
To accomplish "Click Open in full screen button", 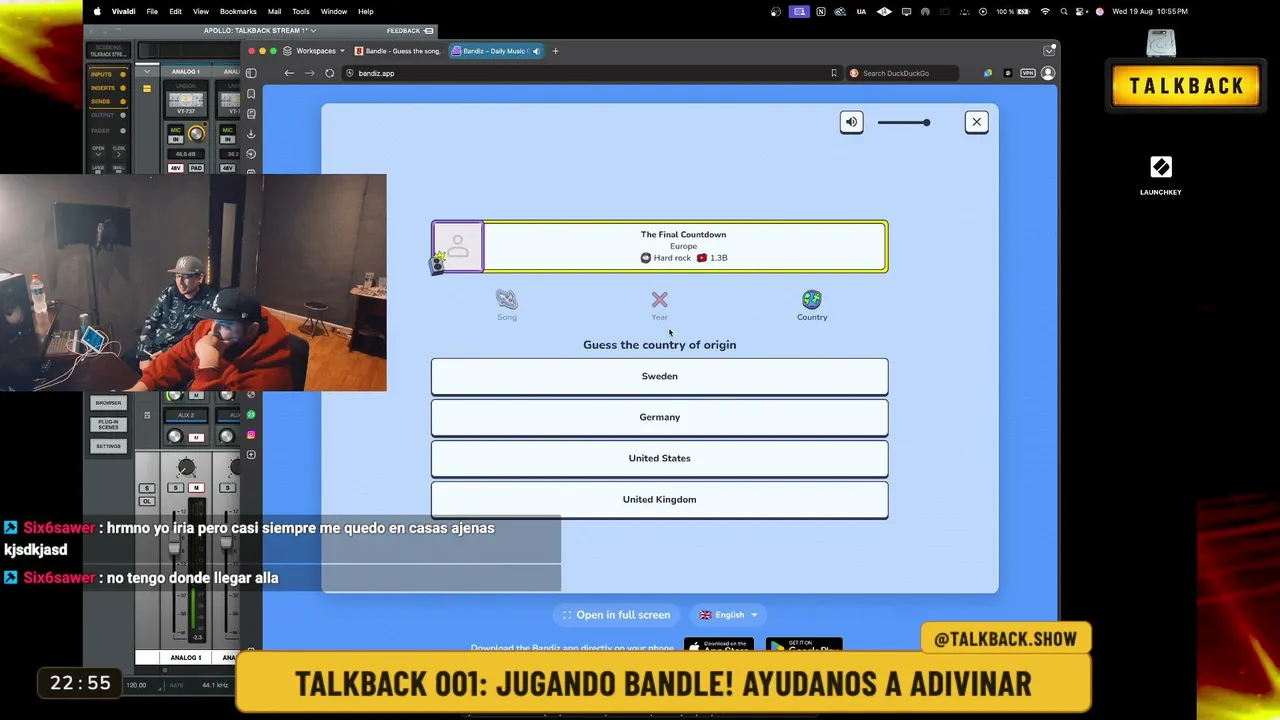I will pyautogui.click(x=616, y=615).
